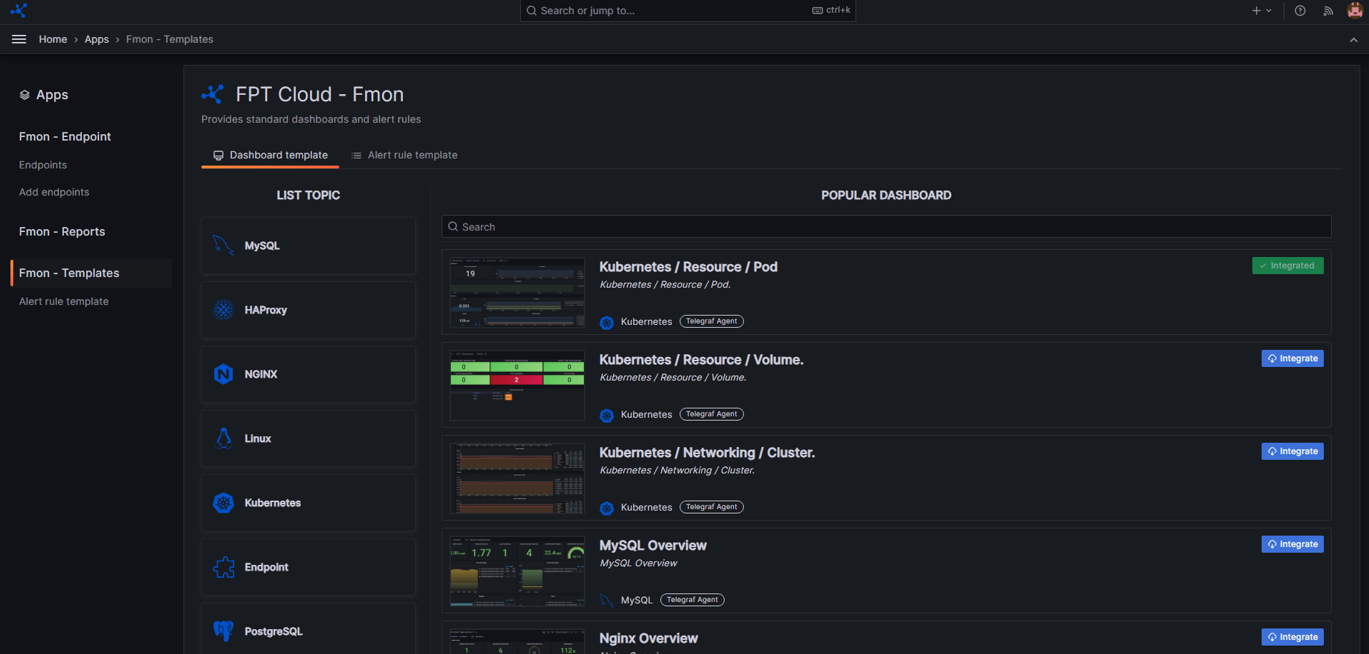Select the Linux penguin topic icon
Image resolution: width=1369 pixels, height=654 pixels.
coord(223,438)
